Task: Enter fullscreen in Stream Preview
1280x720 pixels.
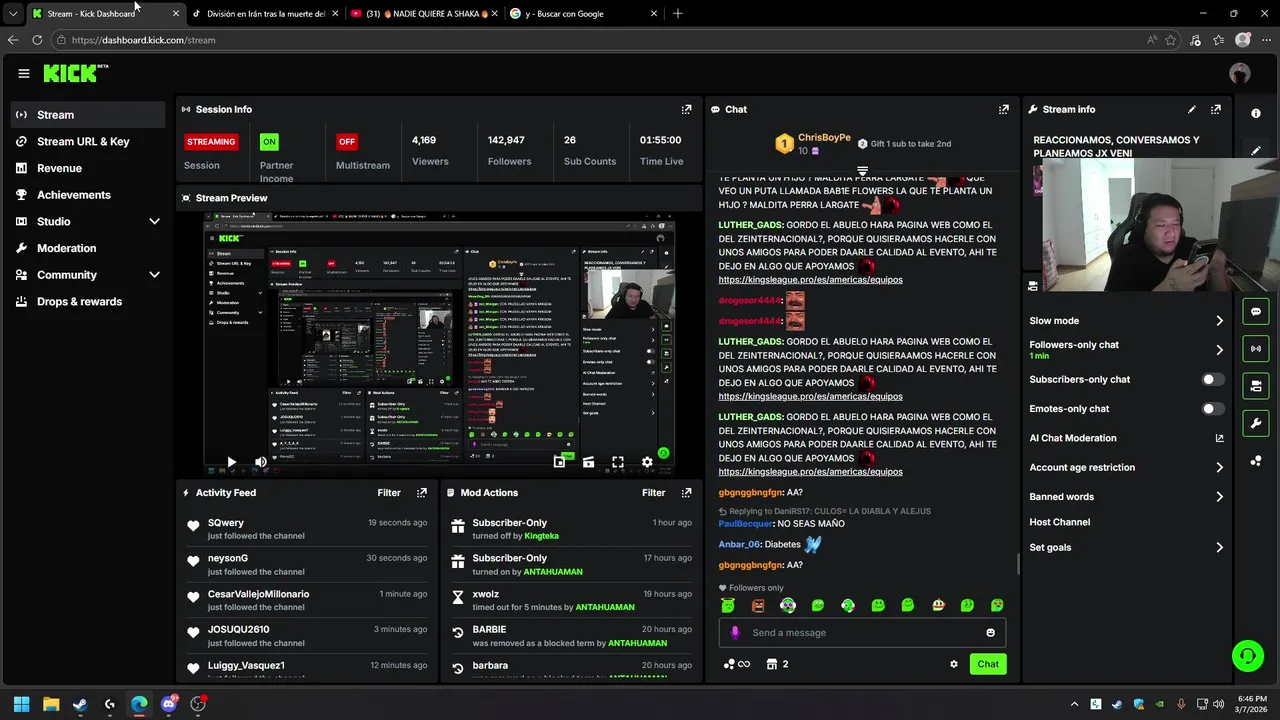Action: click(x=618, y=462)
